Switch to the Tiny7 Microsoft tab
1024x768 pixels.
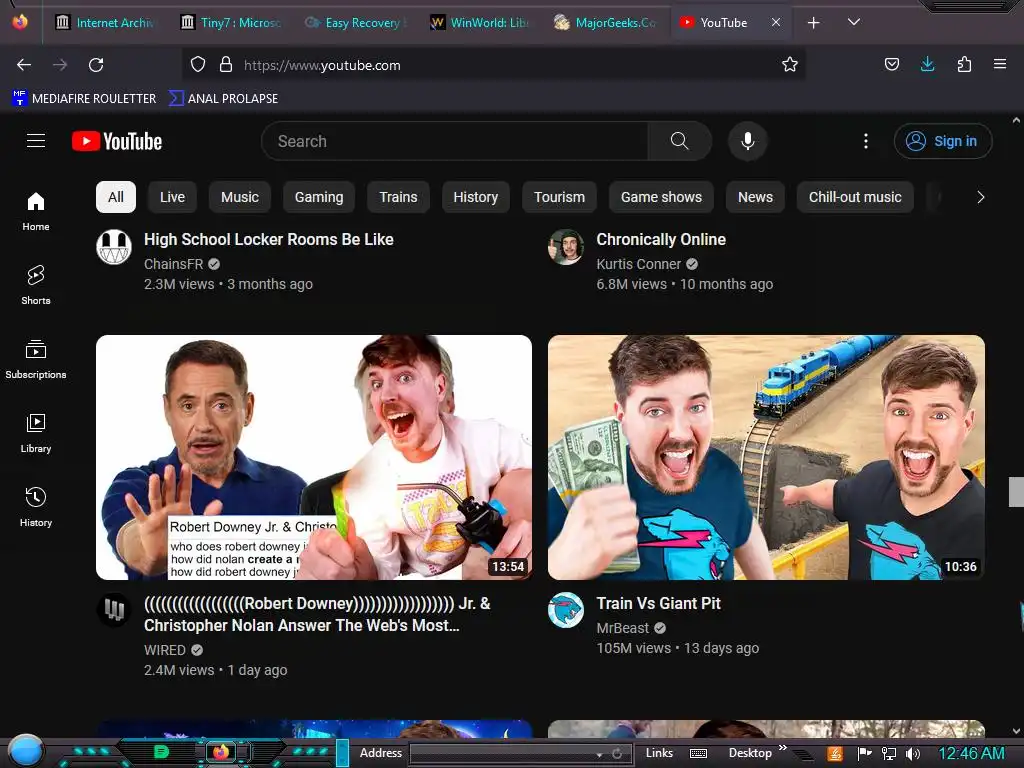click(231, 22)
